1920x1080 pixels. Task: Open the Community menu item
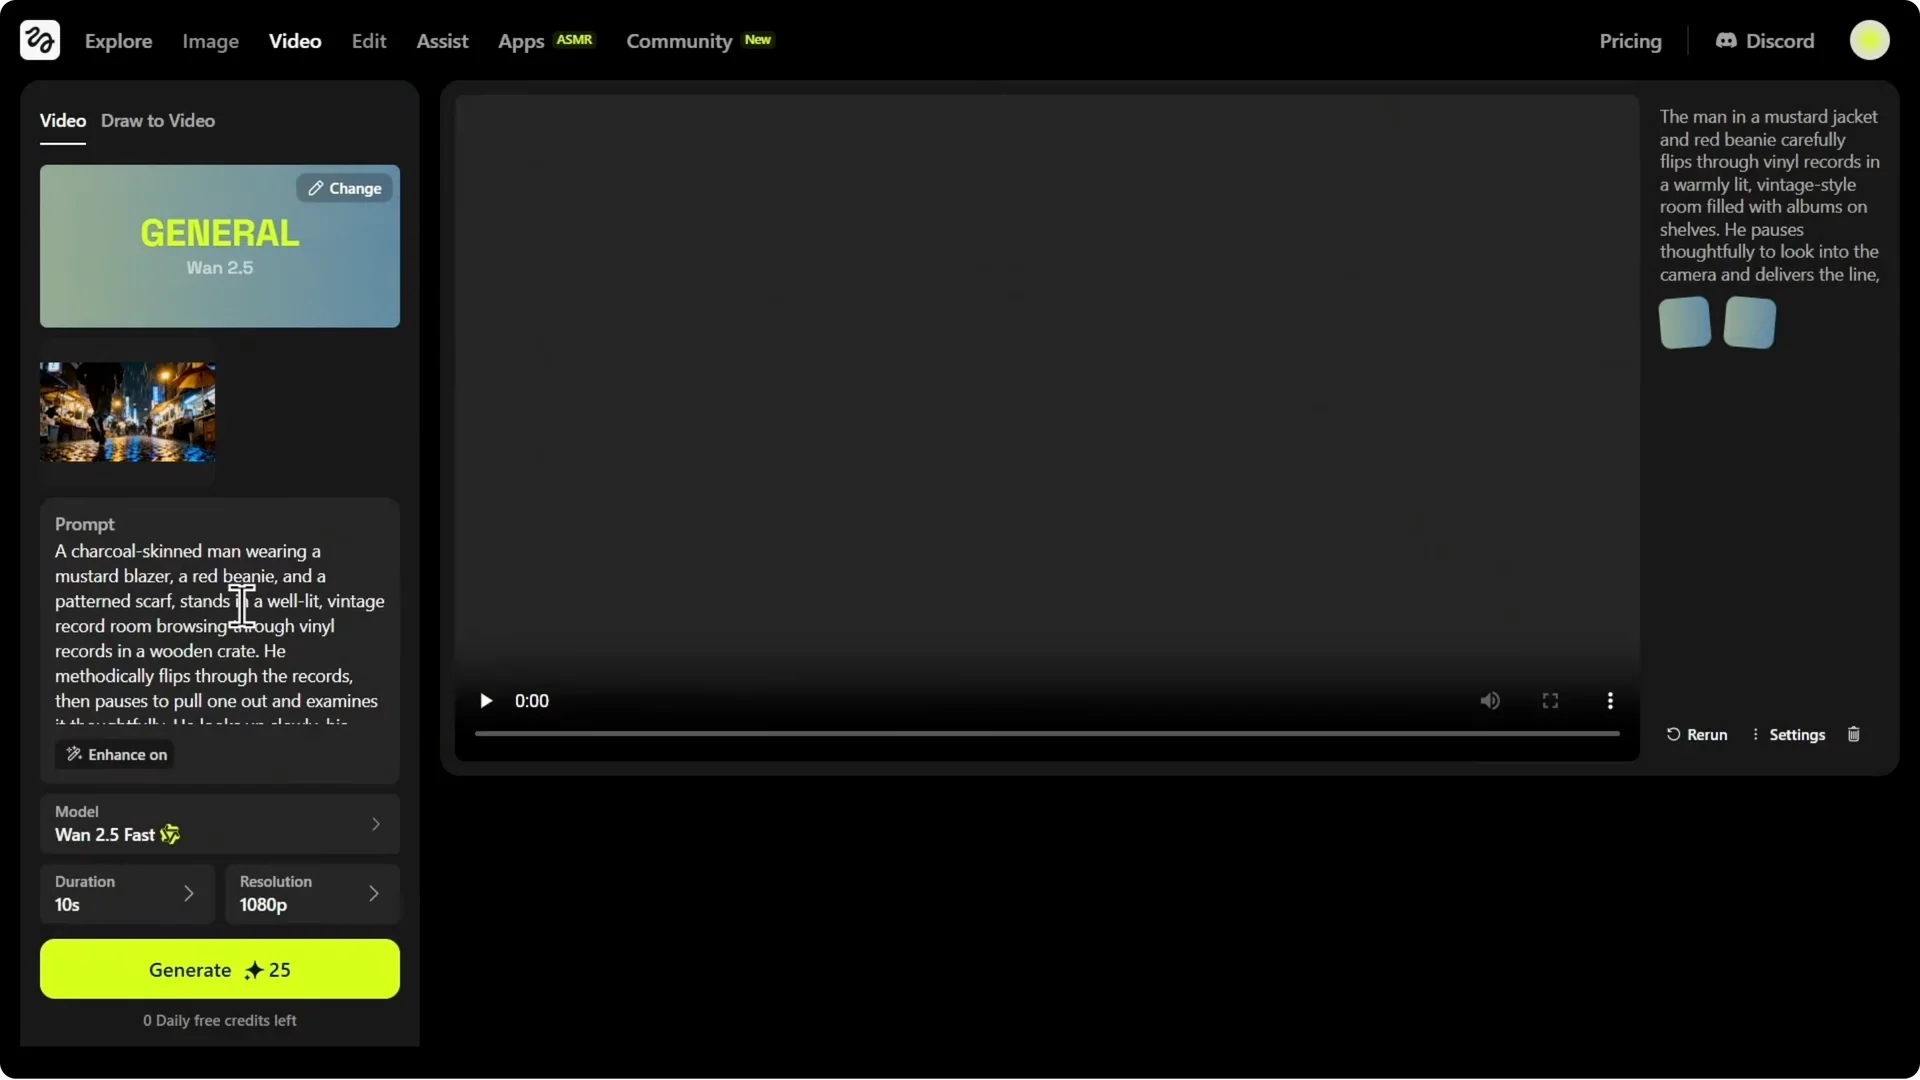pos(679,41)
